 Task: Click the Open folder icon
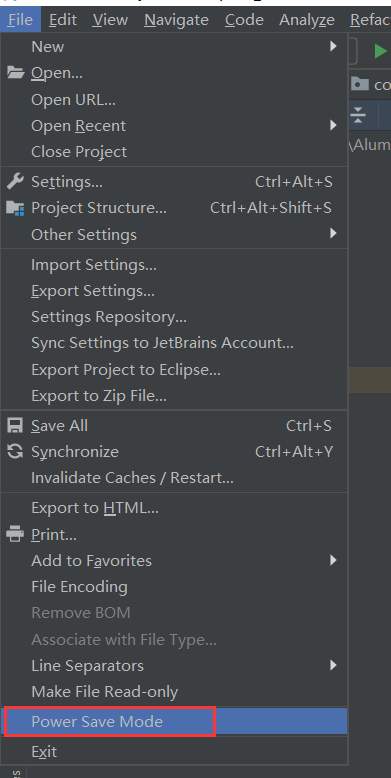[15, 73]
